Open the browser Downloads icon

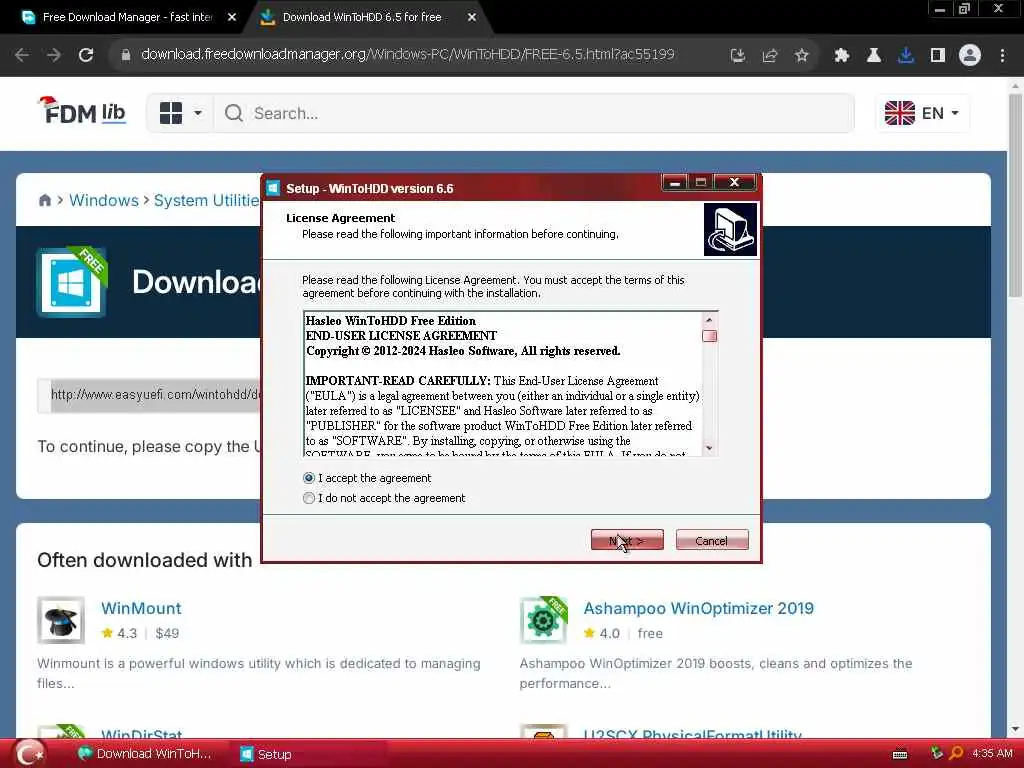point(906,56)
